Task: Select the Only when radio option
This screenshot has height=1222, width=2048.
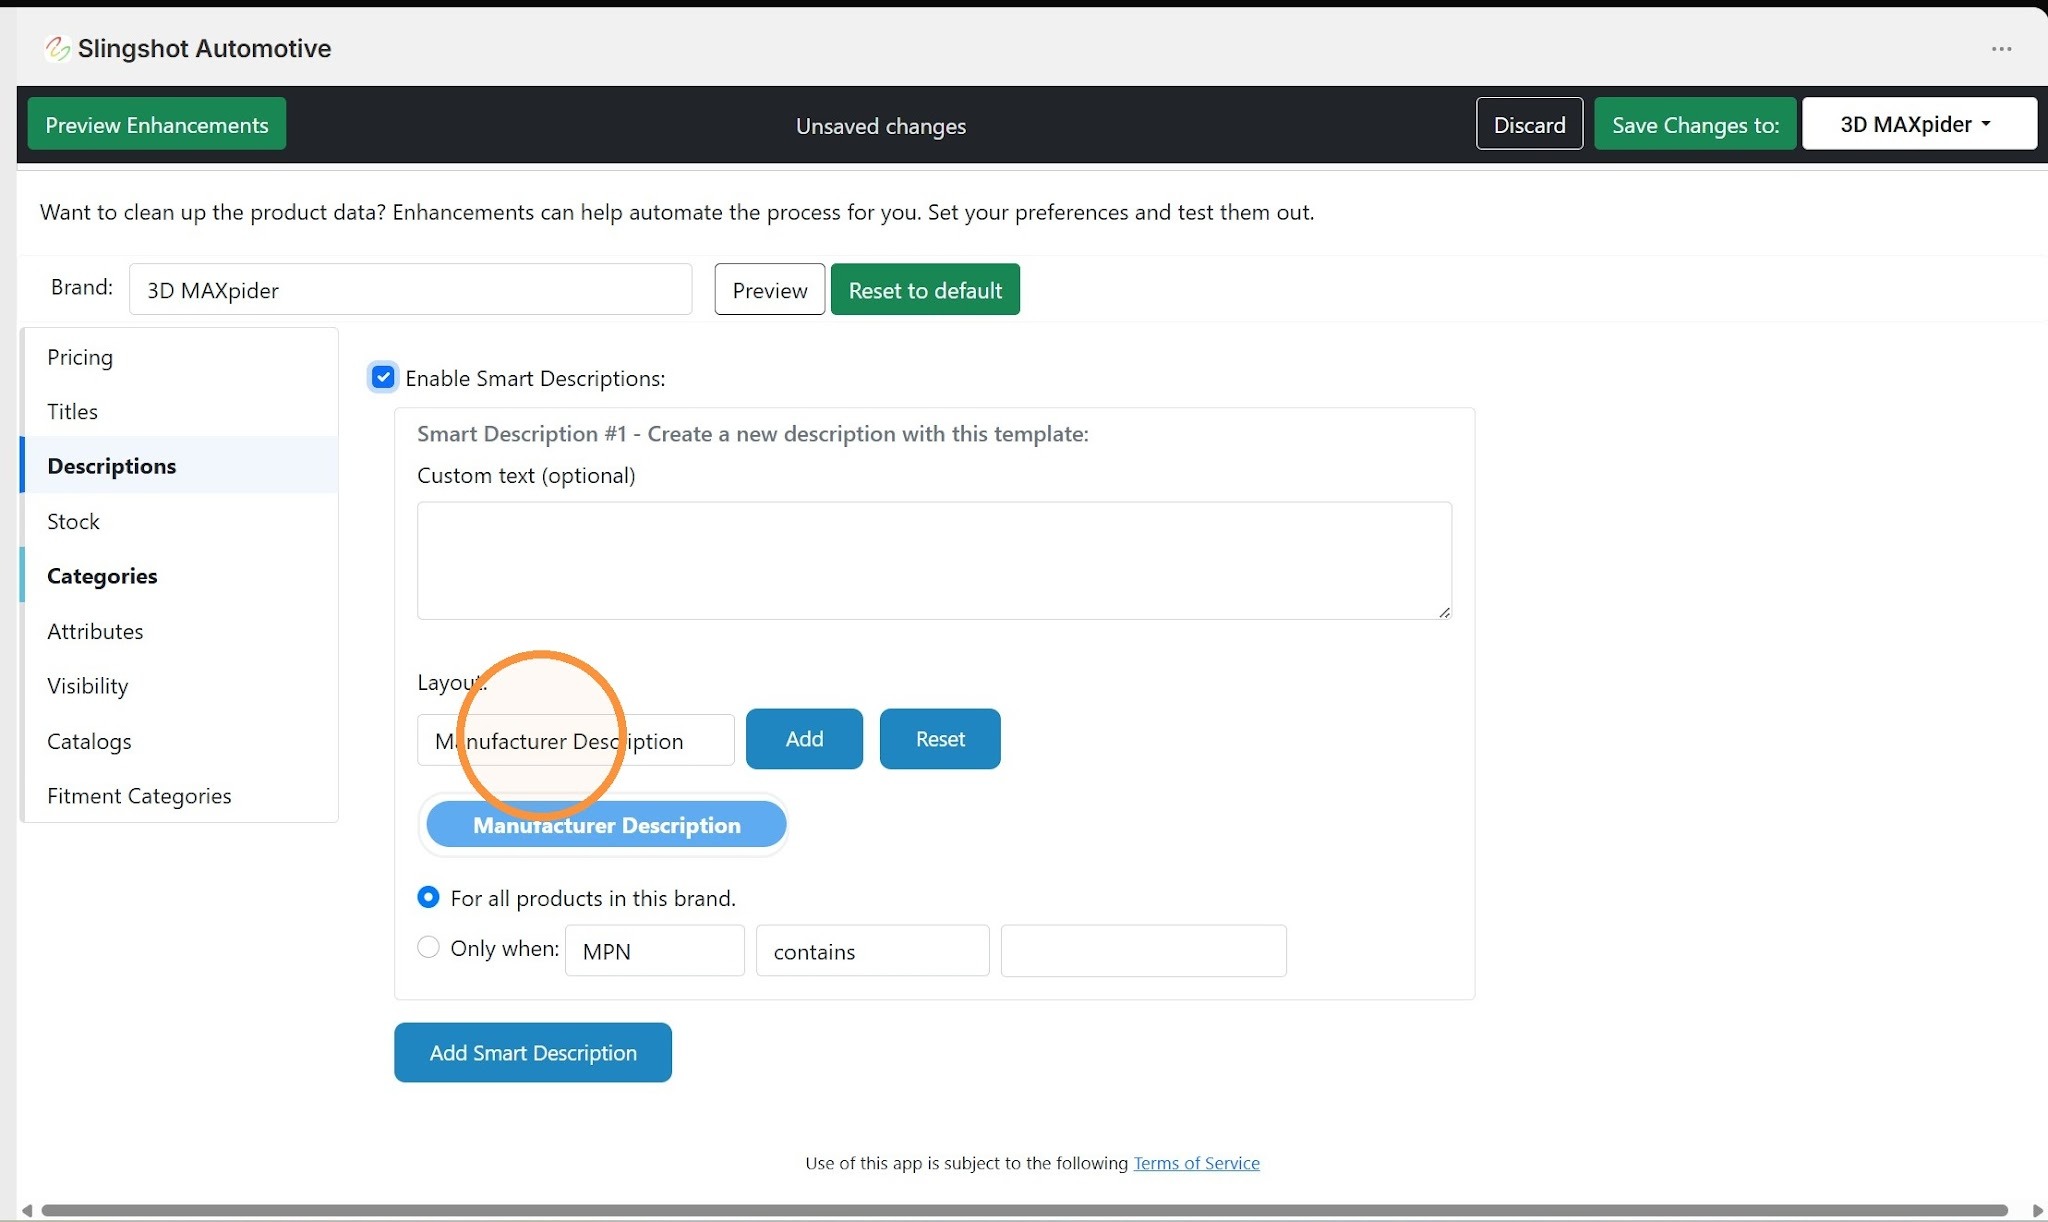Action: point(428,947)
